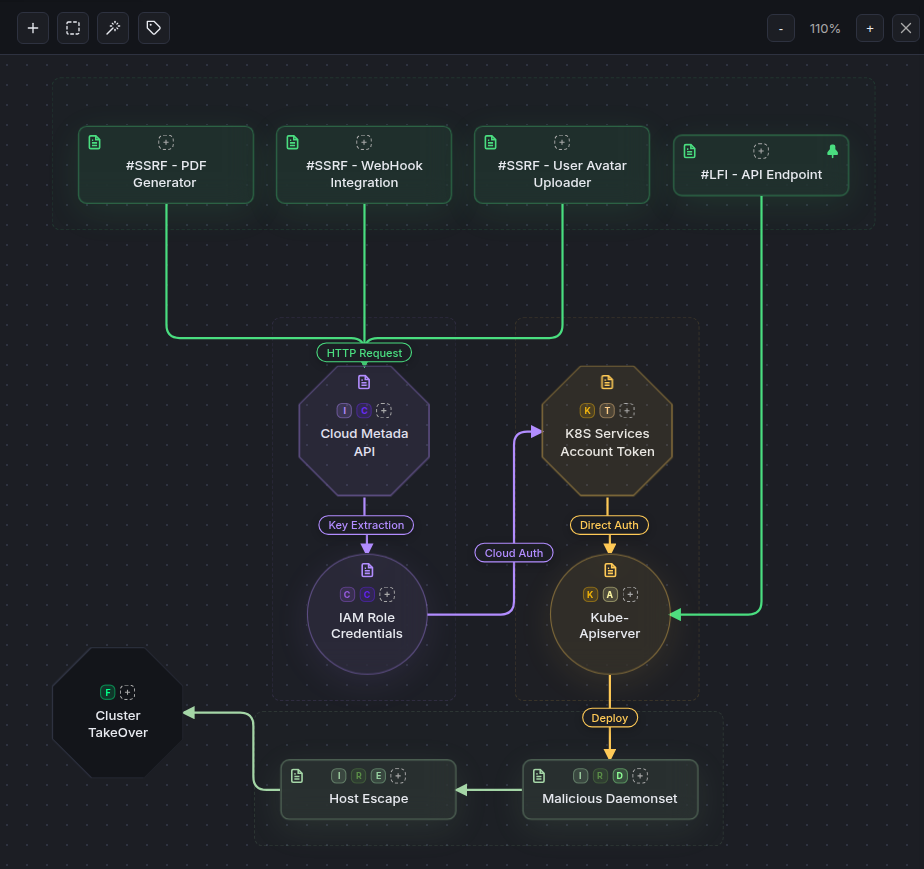Open document icon on SSRF User Avatar Uploader
Viewport: 924px width, 869px height.
[490, 142]
